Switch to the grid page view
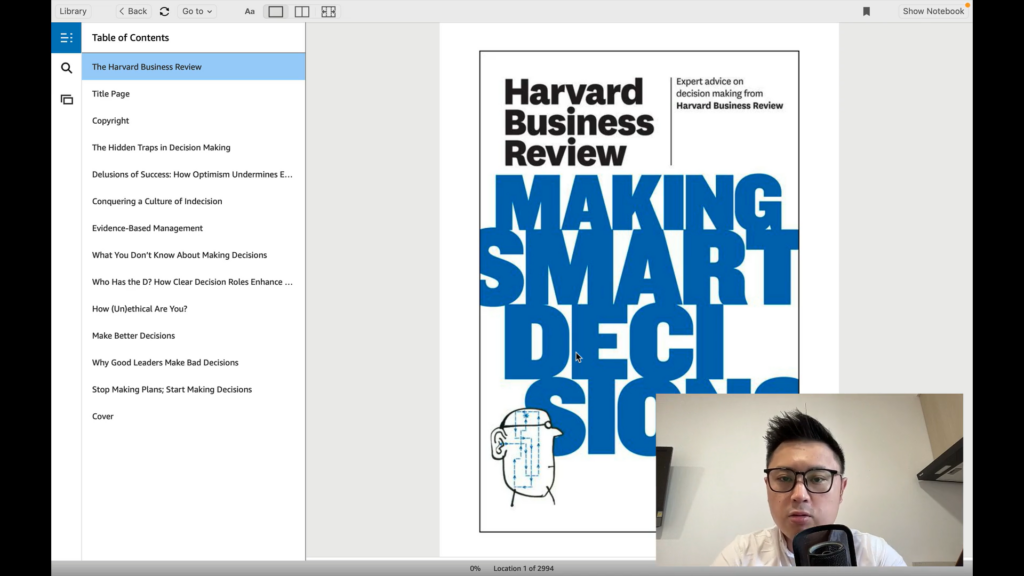 tap(328, 11)
